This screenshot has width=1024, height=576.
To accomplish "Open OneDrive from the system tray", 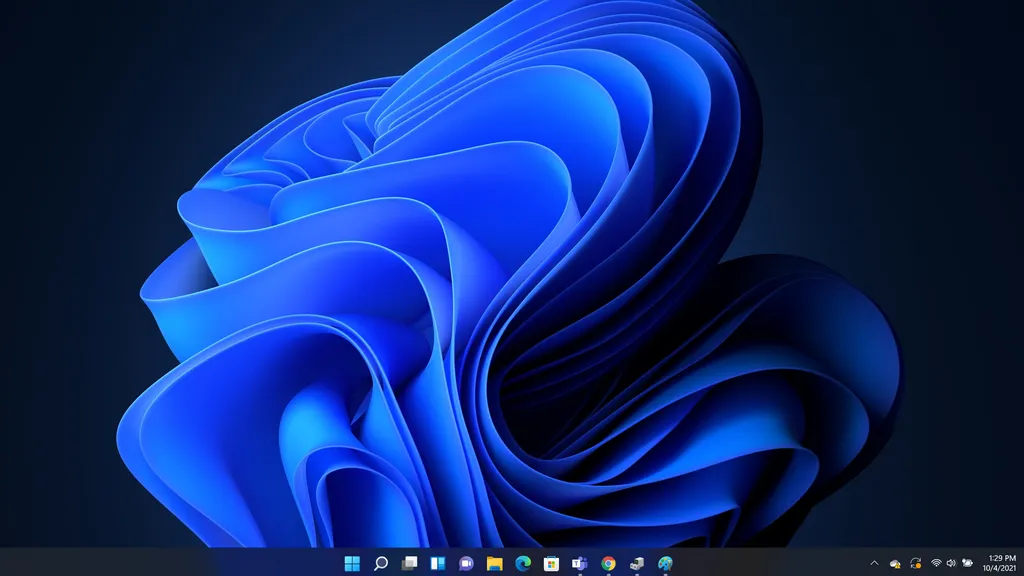I will (x=895, y=563).
